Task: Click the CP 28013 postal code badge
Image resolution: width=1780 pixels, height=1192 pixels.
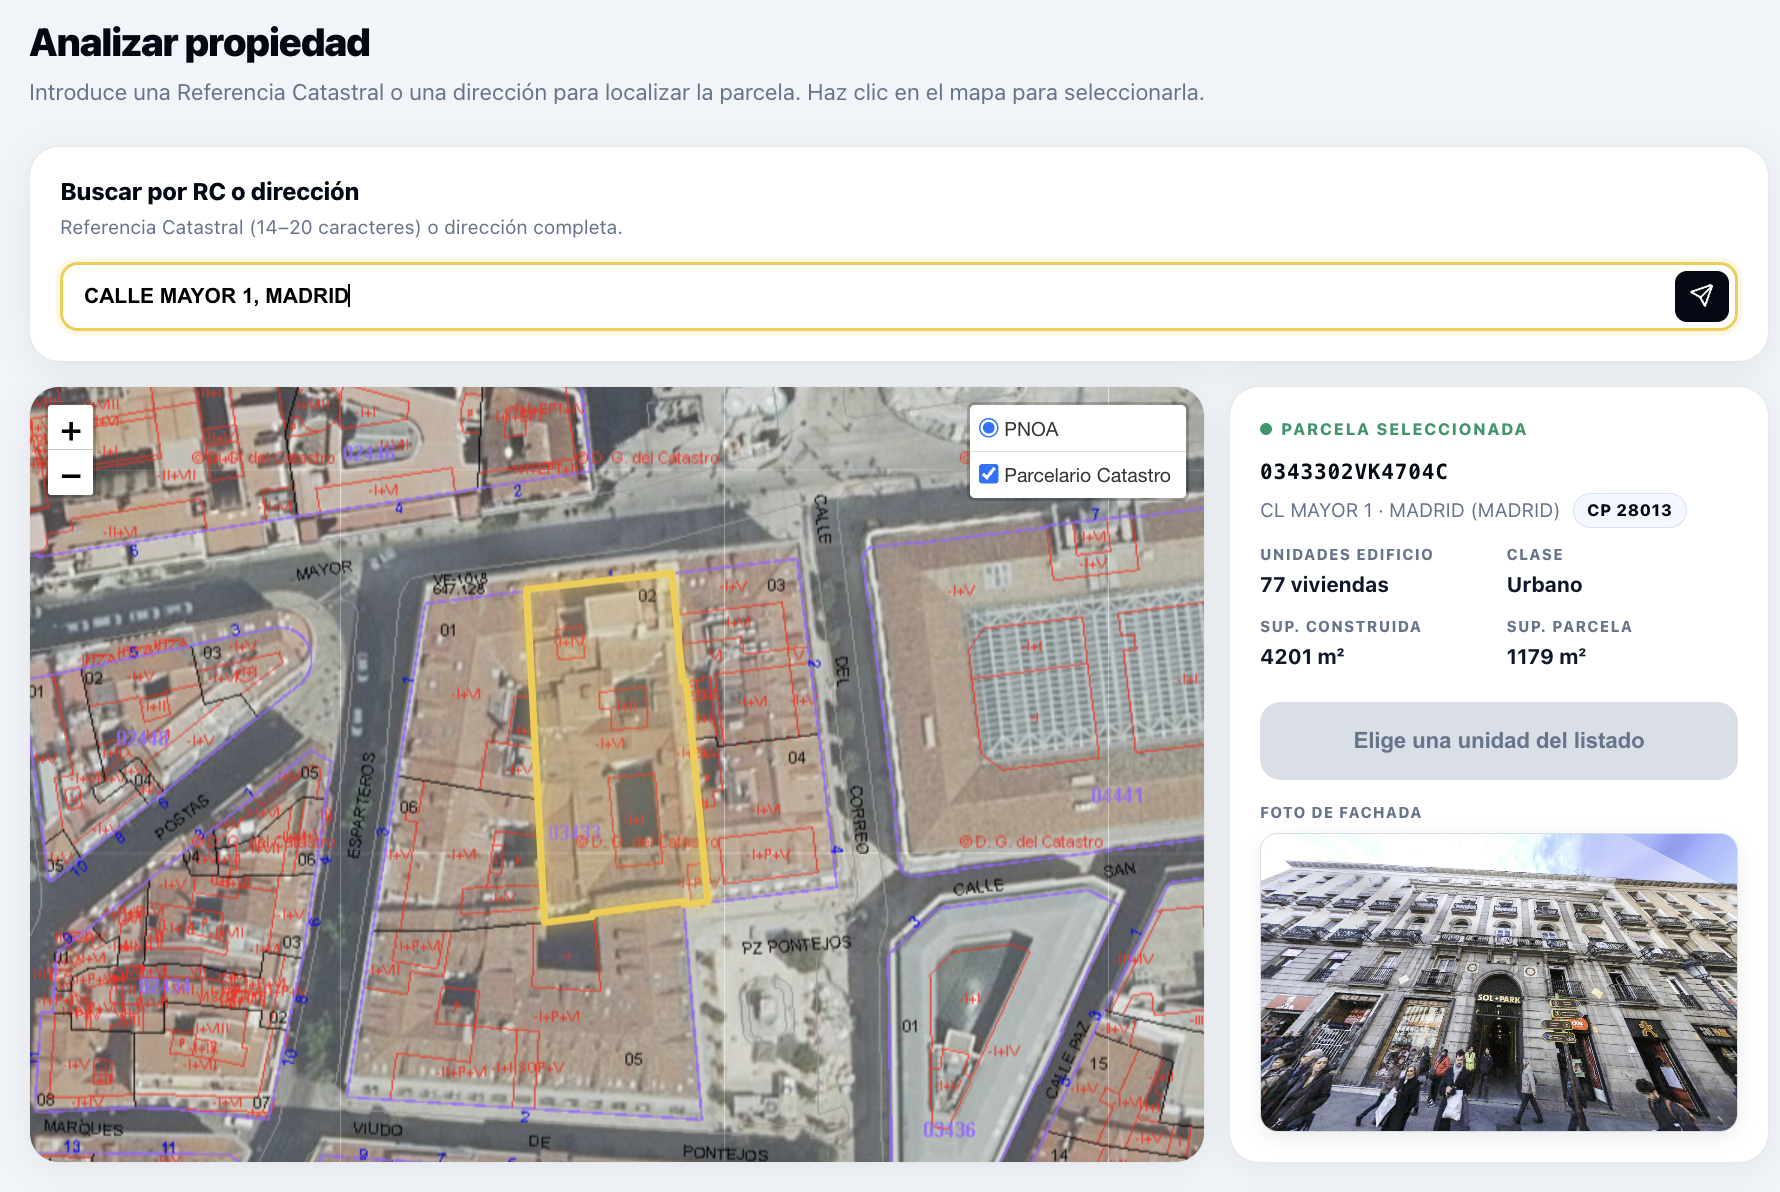Action: [1629, 510]
